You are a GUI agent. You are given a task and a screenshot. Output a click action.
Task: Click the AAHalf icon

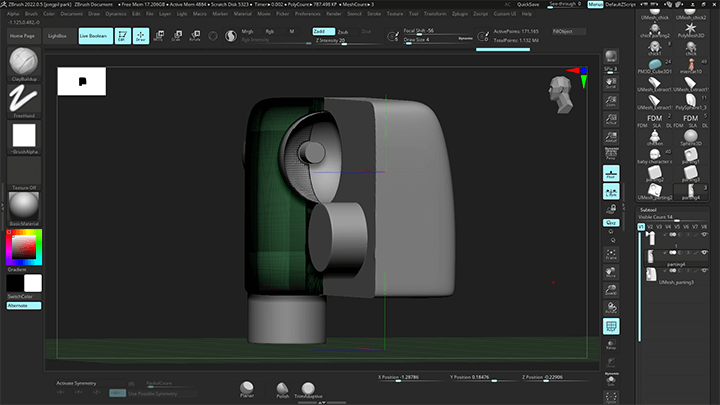coord(611,137)
